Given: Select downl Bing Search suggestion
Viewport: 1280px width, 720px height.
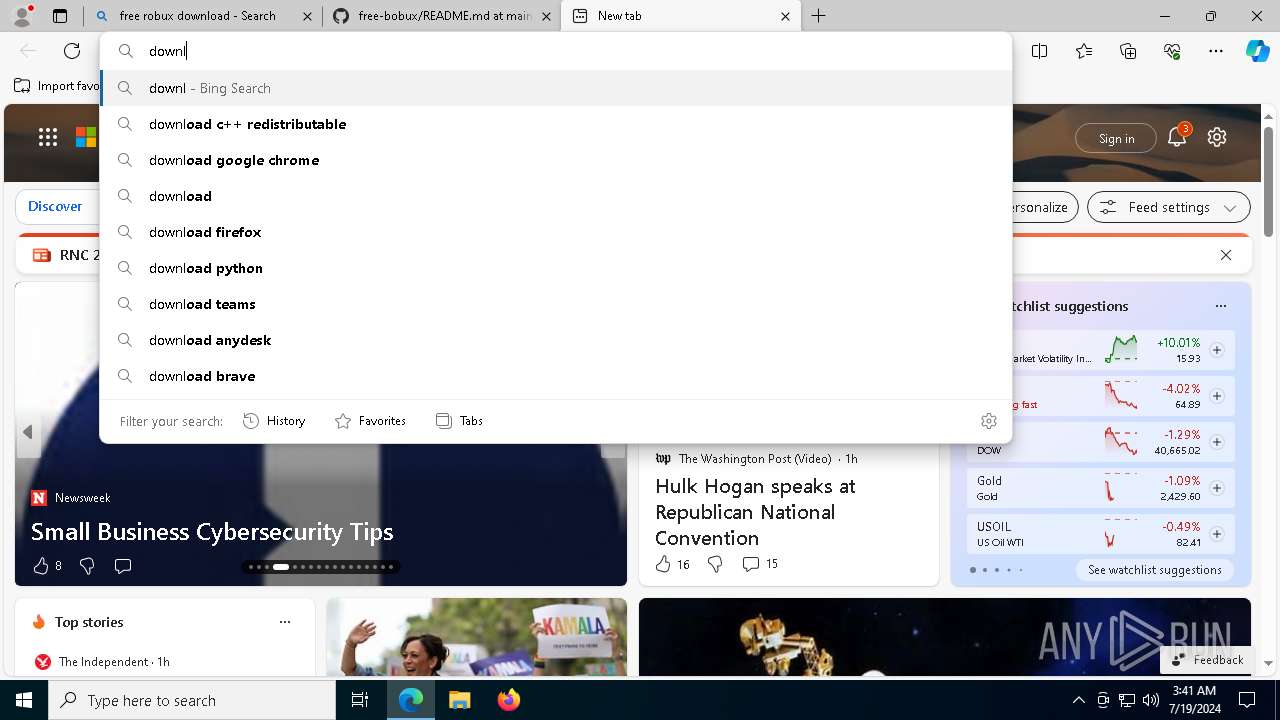Looking at the screenshot, I should (x=556, y=88).
